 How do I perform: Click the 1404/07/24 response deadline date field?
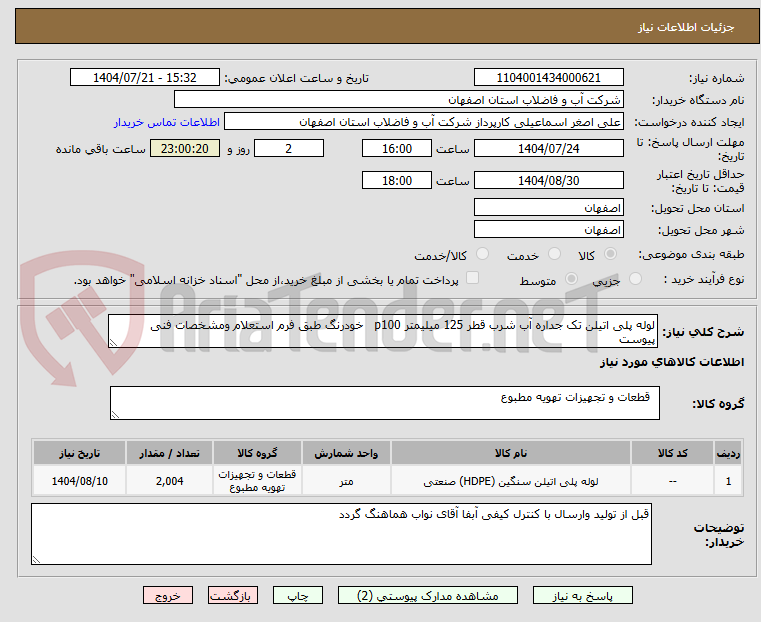click(548, 149)
